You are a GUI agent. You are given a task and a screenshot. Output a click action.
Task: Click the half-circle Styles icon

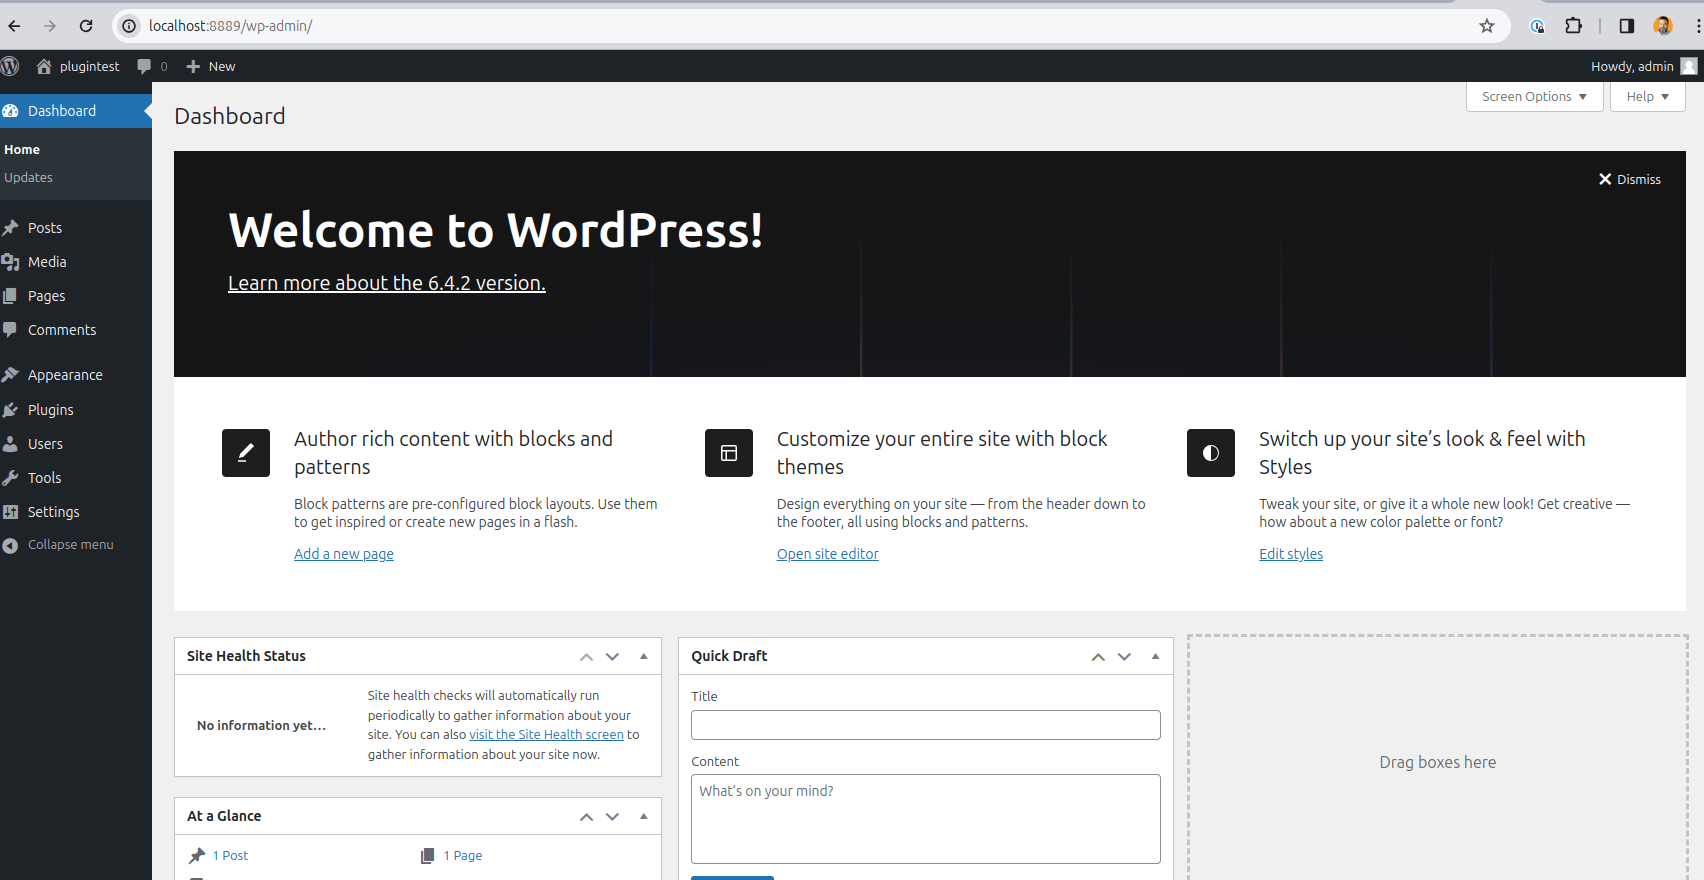click(x=1211, y=453)
